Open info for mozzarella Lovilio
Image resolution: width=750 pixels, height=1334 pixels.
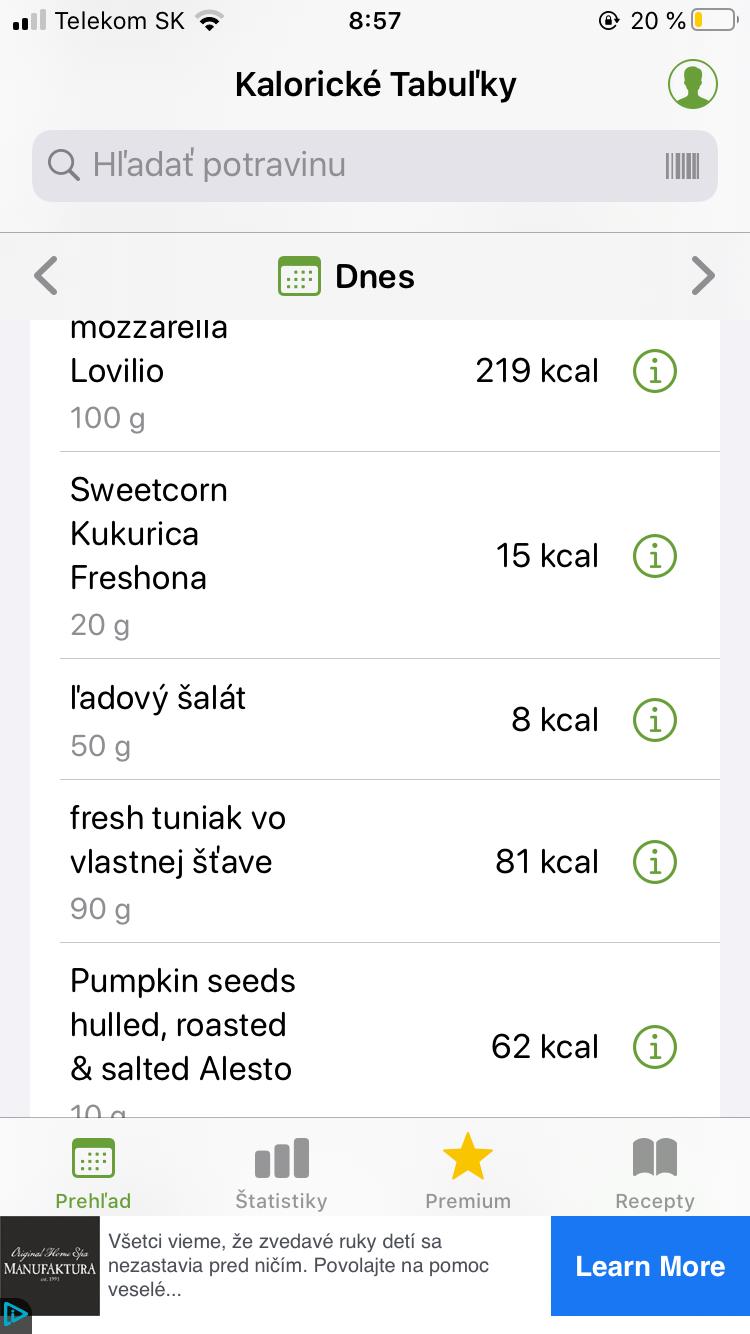[x=655, y=371]
